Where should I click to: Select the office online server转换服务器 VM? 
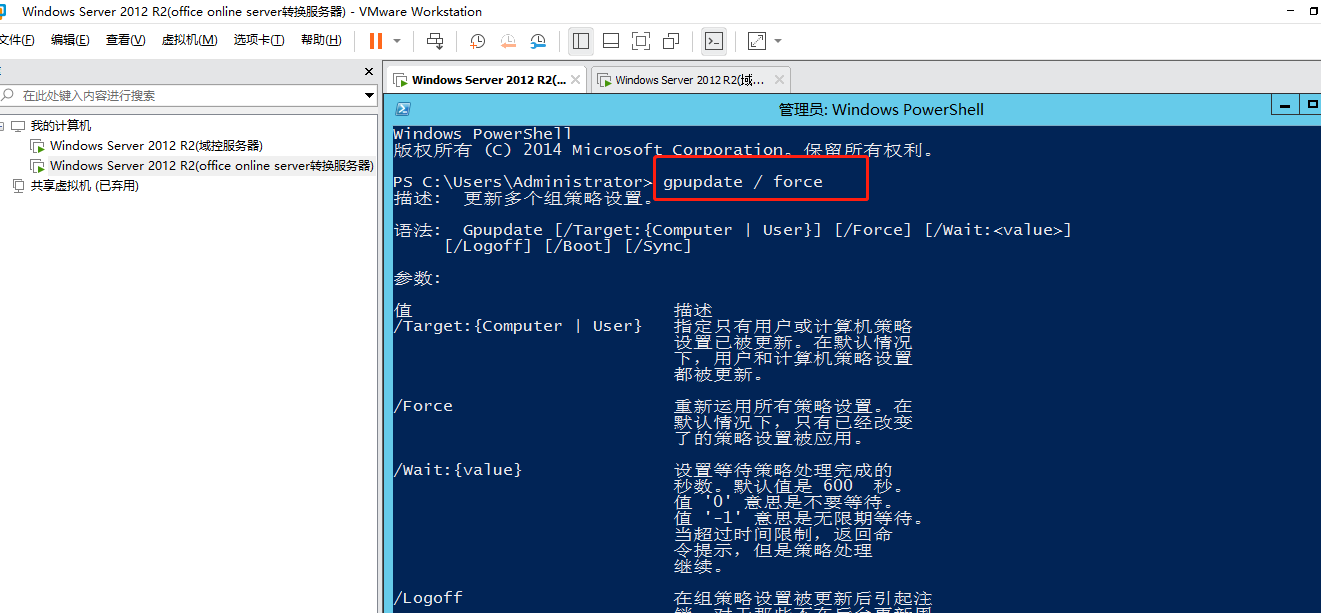[211, 166]
